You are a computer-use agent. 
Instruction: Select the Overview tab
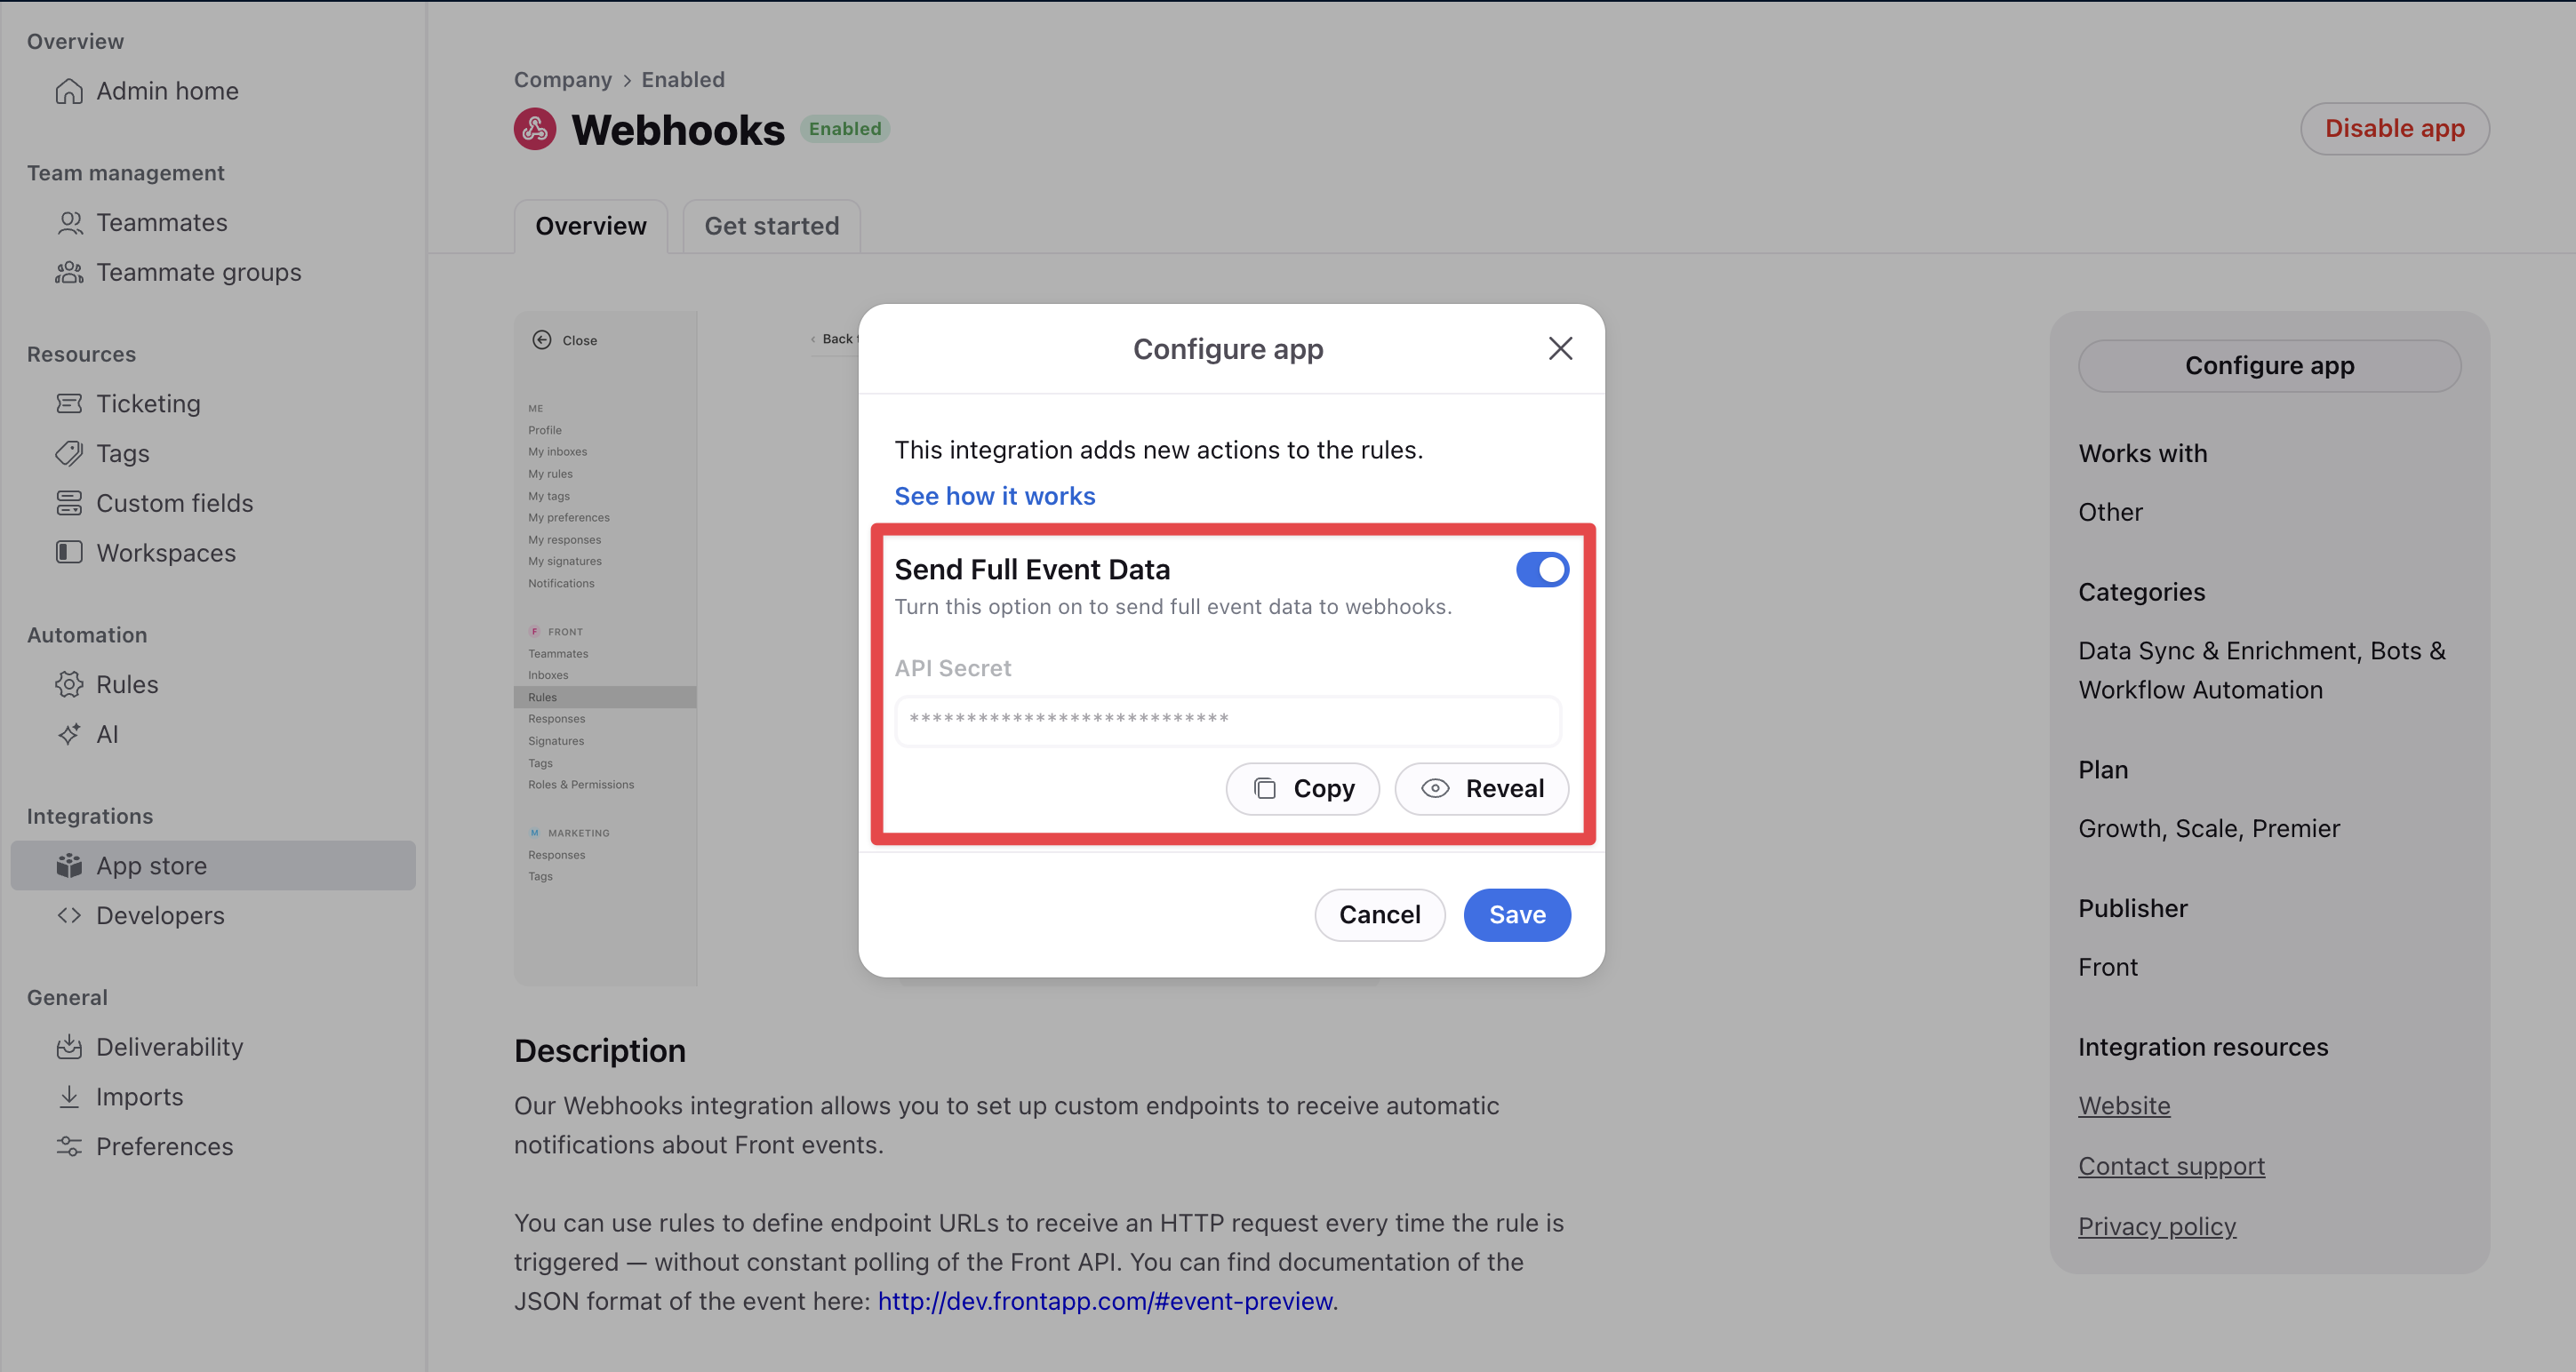pyautogui.click(x=591, y=227)
